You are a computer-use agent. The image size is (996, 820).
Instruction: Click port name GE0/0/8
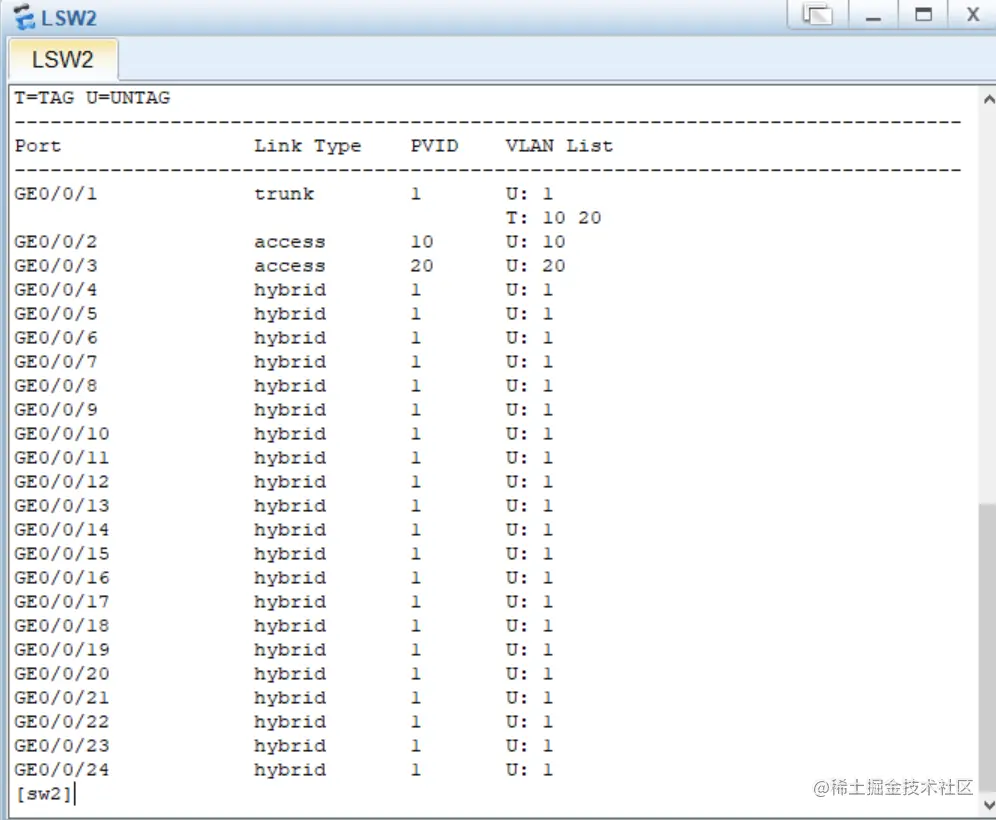[56, 386]
